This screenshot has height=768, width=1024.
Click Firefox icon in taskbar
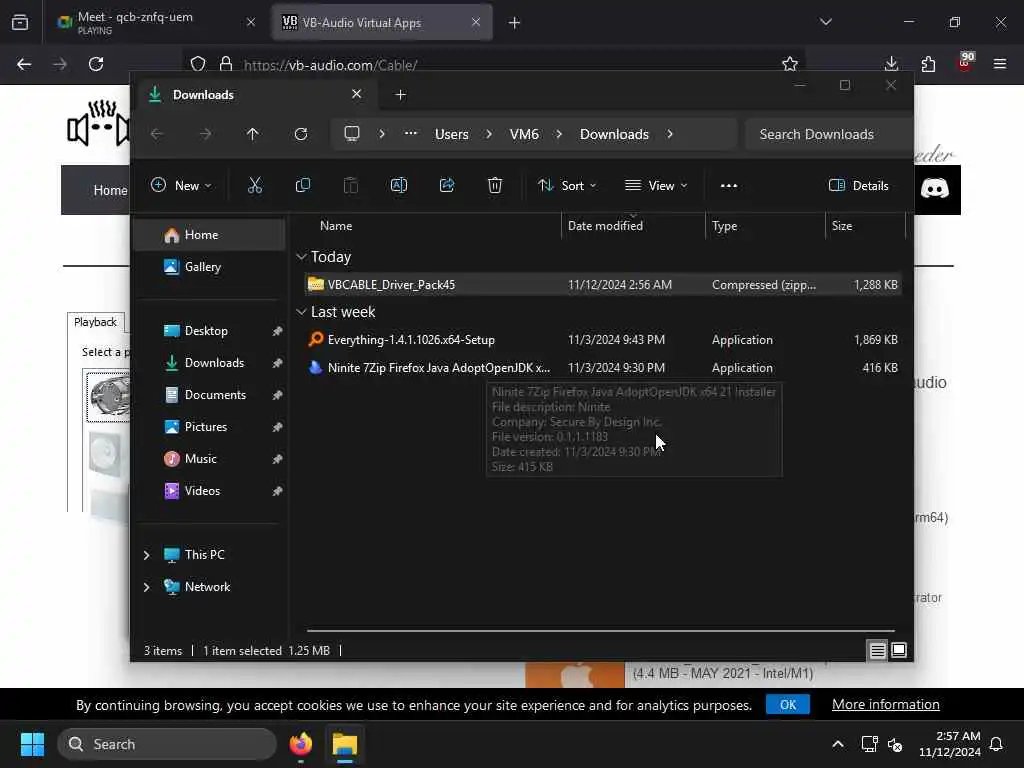coord(301,744)
